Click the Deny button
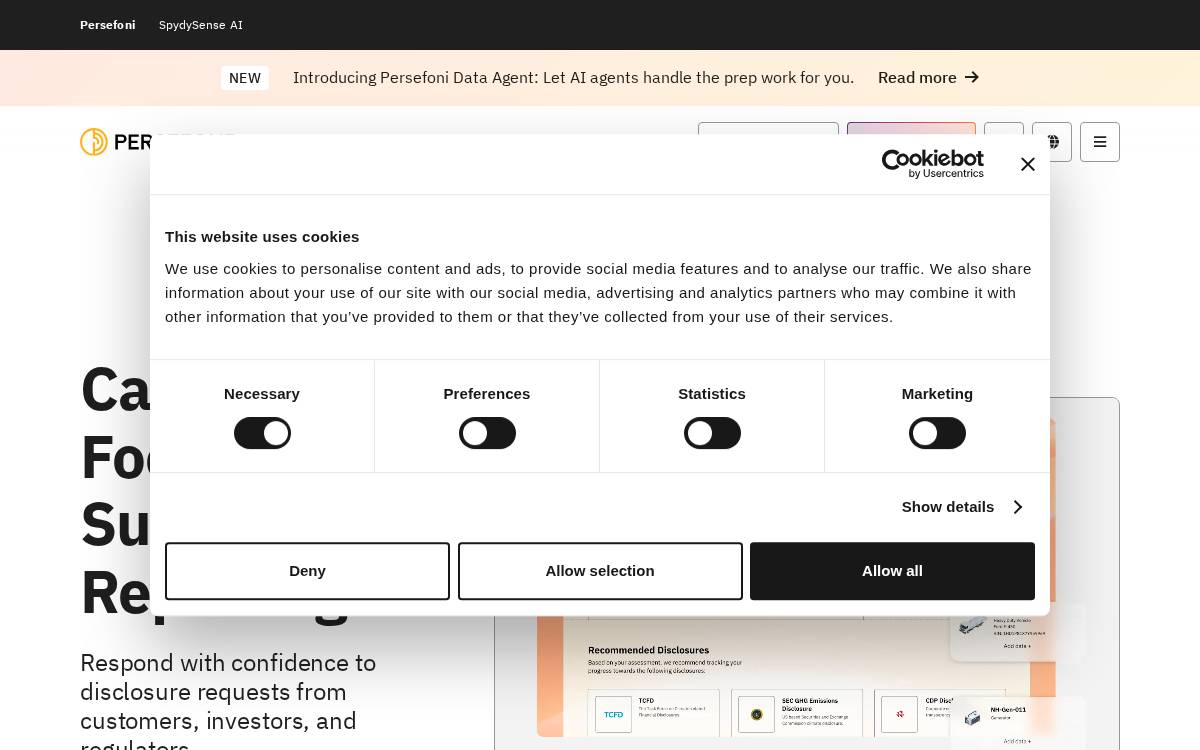The image size is (1200, 750). point(307,571)
